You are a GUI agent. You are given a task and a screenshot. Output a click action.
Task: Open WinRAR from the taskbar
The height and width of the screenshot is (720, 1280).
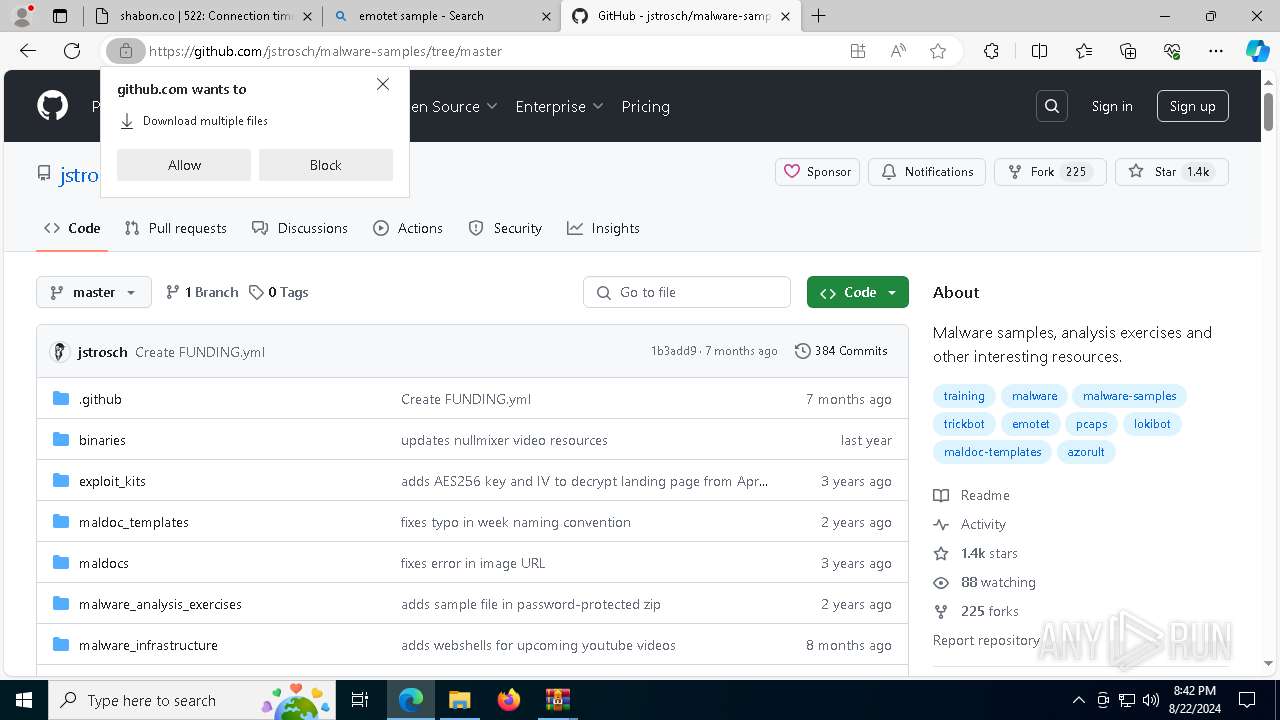[557, 700]
